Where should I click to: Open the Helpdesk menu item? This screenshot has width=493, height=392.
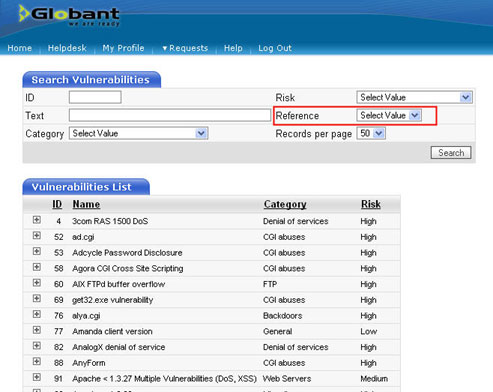coord(67,48)
